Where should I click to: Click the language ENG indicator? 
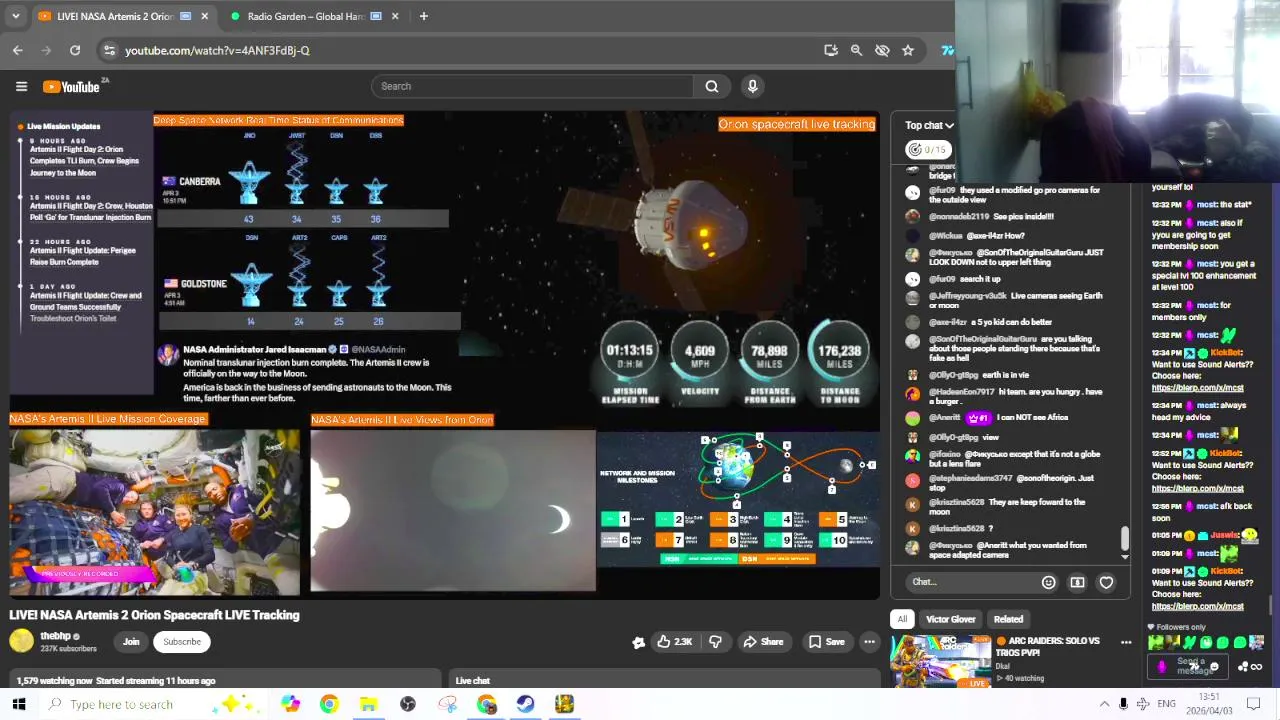click(1166, 704)
